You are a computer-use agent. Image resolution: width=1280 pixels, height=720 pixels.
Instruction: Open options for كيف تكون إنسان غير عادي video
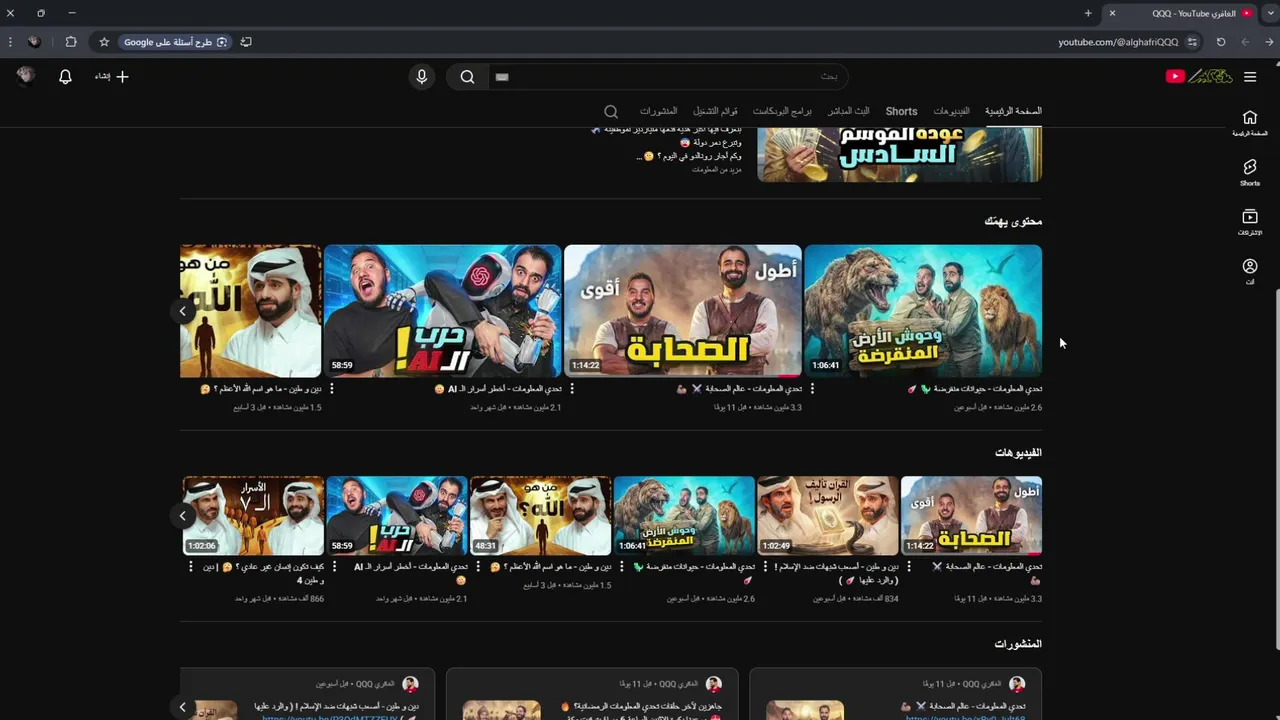coord(191,567)
